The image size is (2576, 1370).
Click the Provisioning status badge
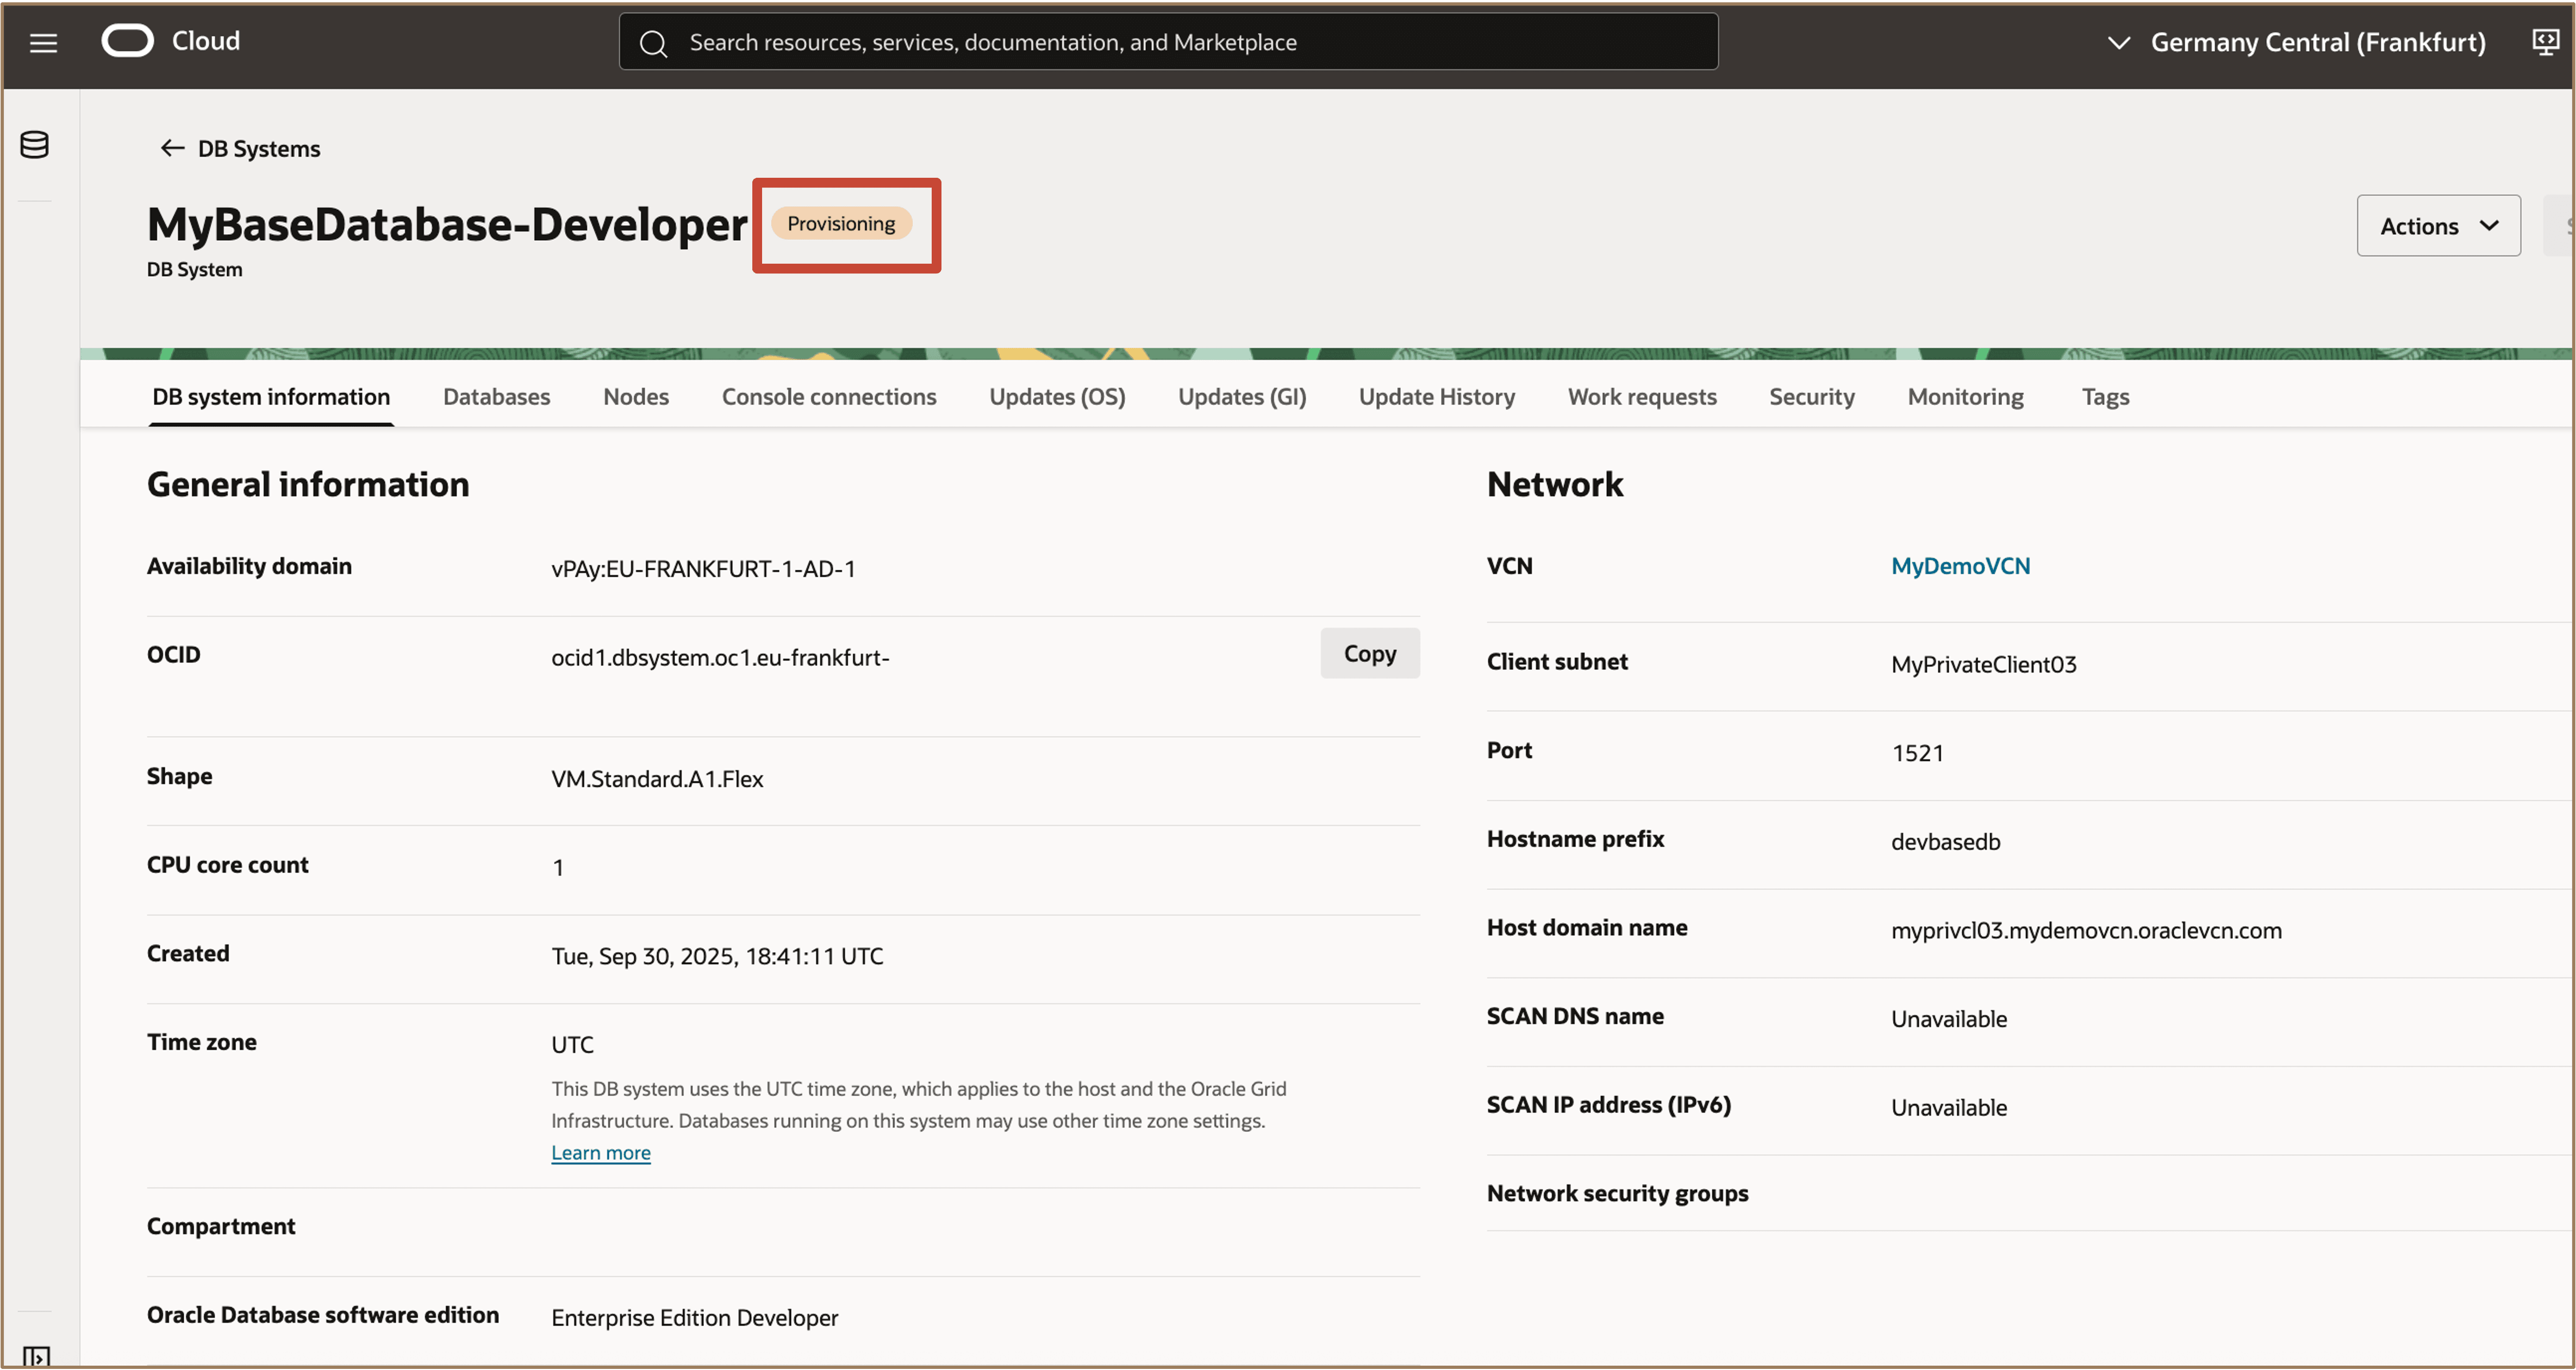[841, 223]
